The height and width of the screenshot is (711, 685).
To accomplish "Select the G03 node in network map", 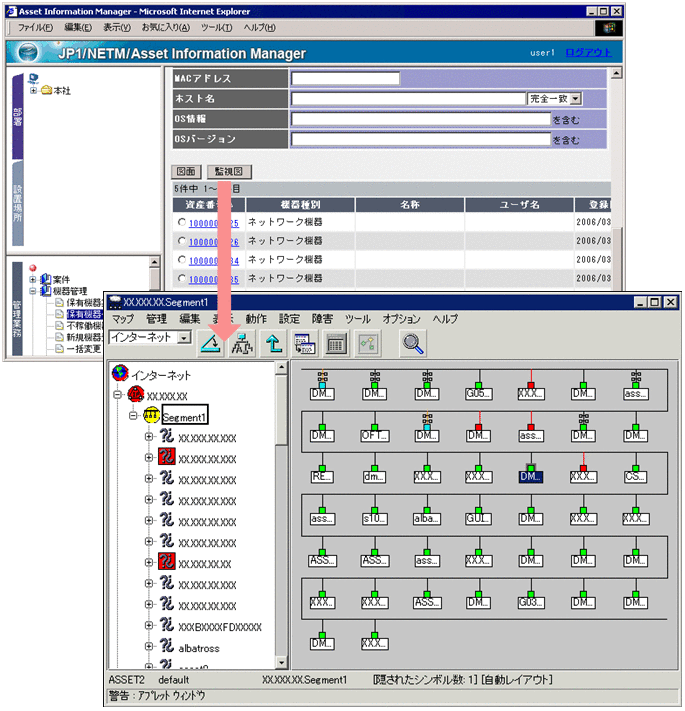I will pyautogui.click(x=530, y=602).
